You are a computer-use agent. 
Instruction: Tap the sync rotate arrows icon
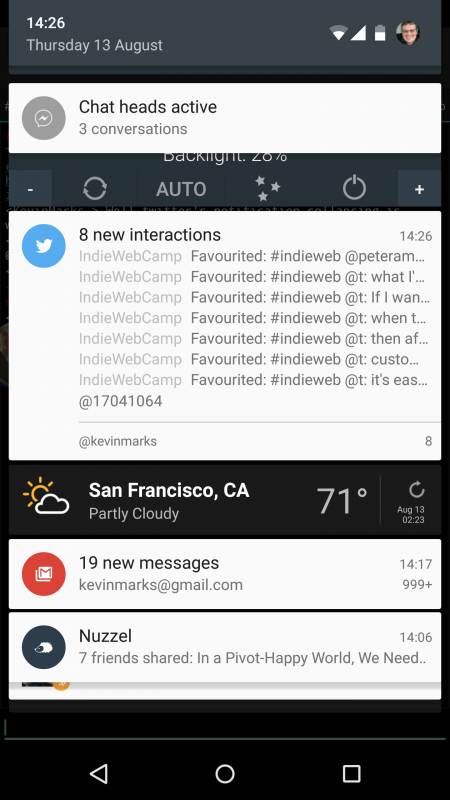pyautogui.click(x=95, y=189)
